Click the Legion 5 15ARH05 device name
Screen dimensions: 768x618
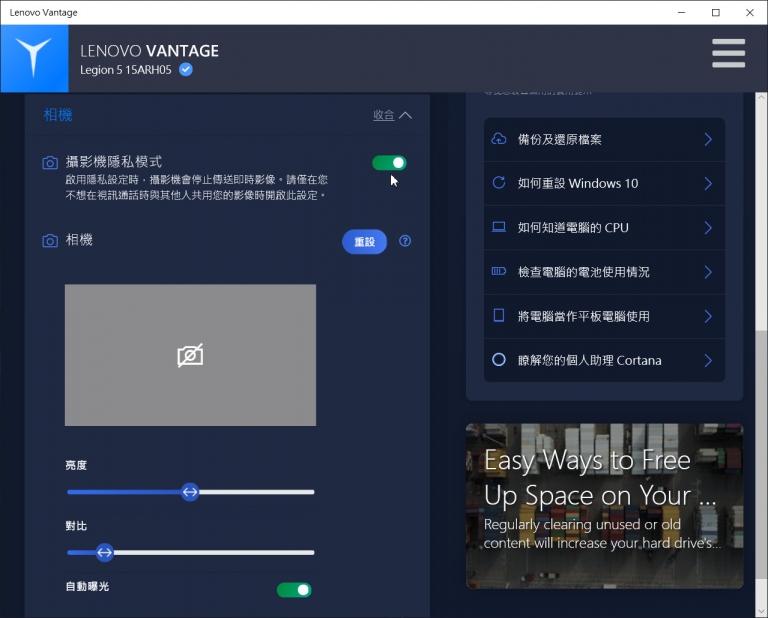126,70
